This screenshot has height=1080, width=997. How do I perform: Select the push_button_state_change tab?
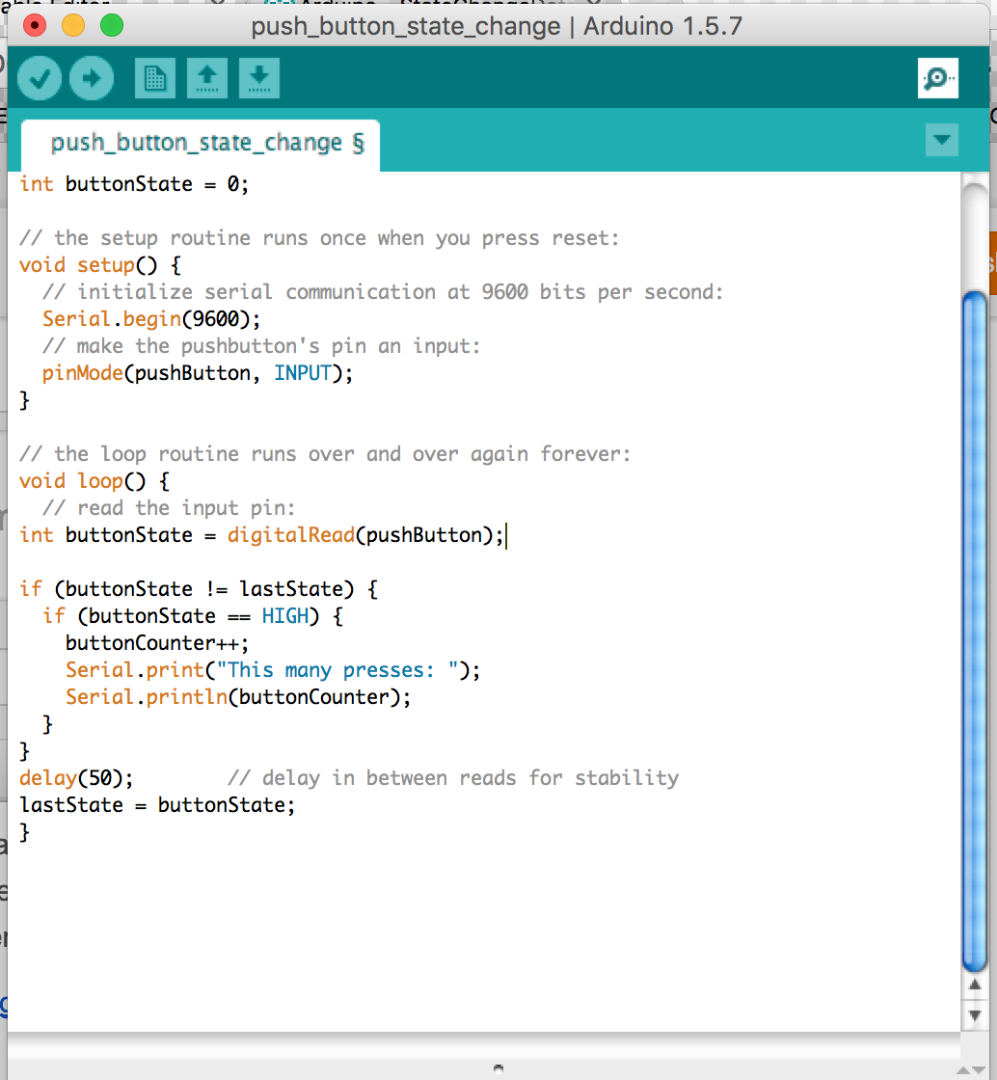tap(201, 144)
